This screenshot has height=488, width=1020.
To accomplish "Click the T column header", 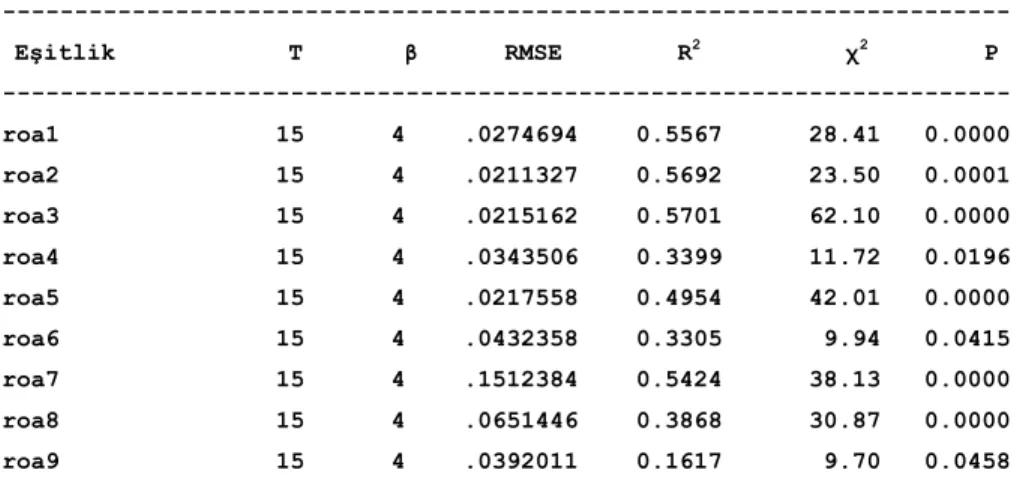I will [x=295, y=53].
